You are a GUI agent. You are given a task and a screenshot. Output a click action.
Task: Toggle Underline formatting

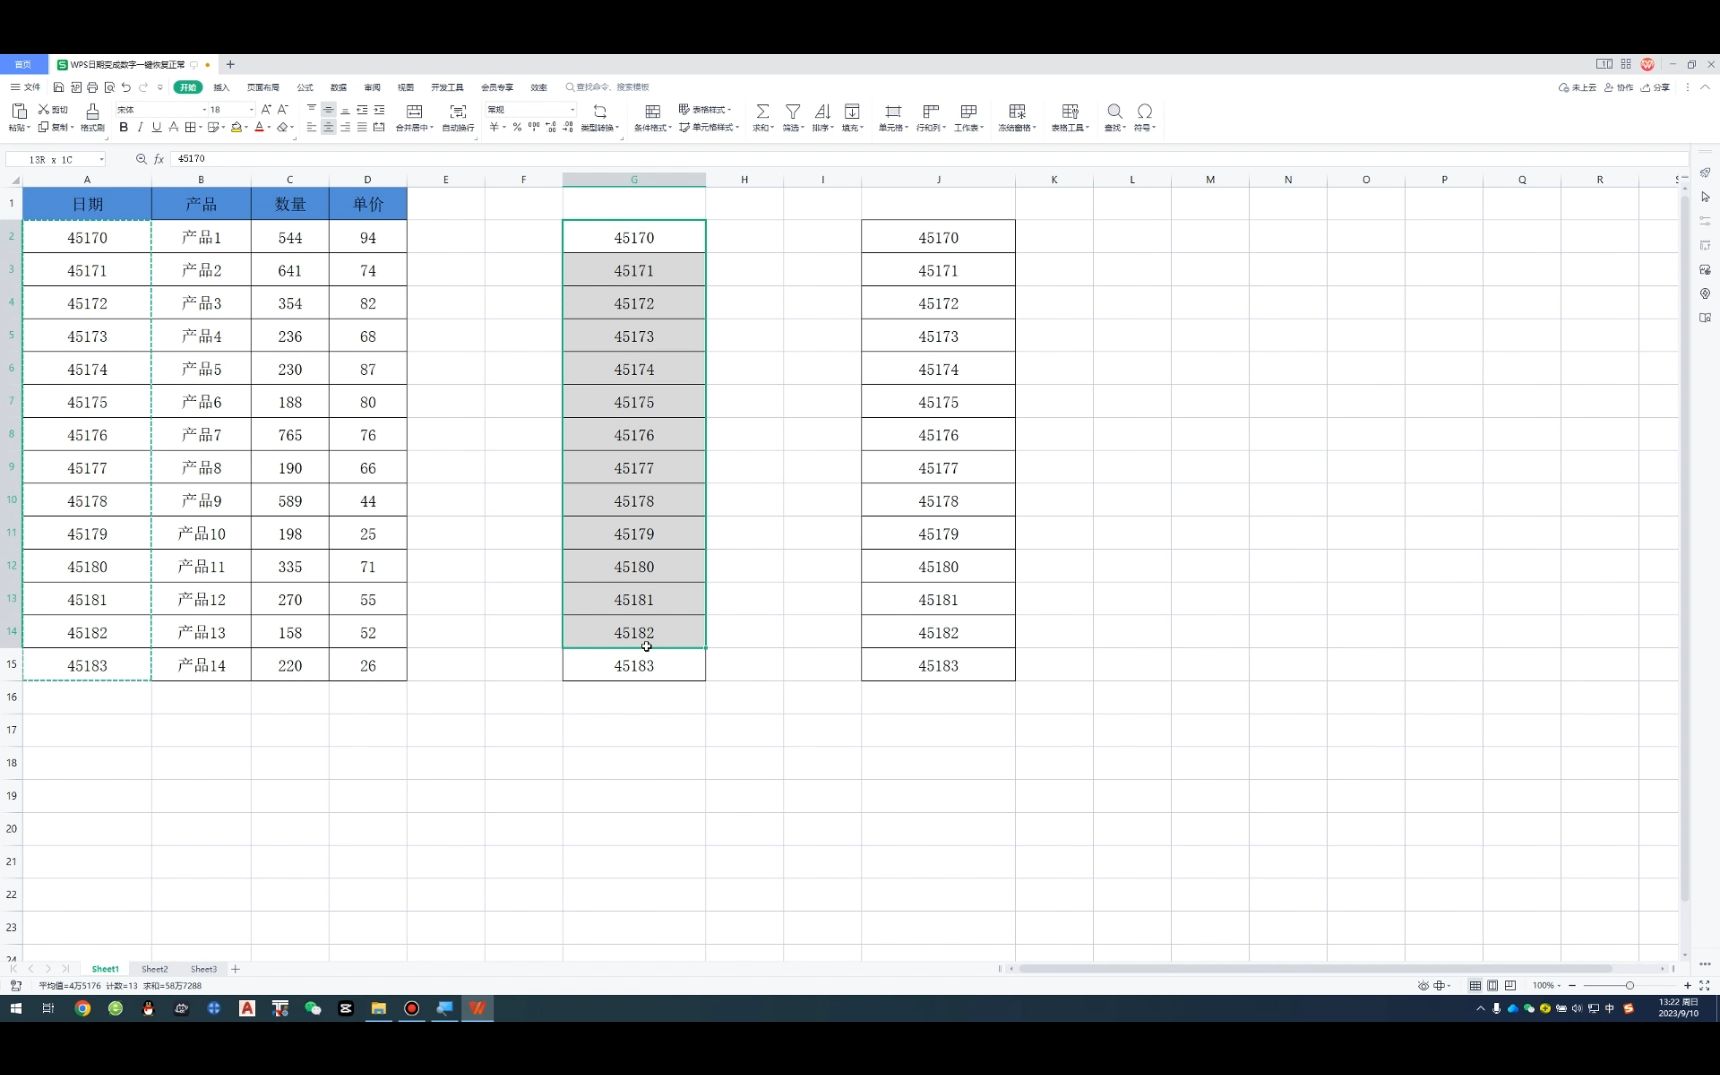156,127
